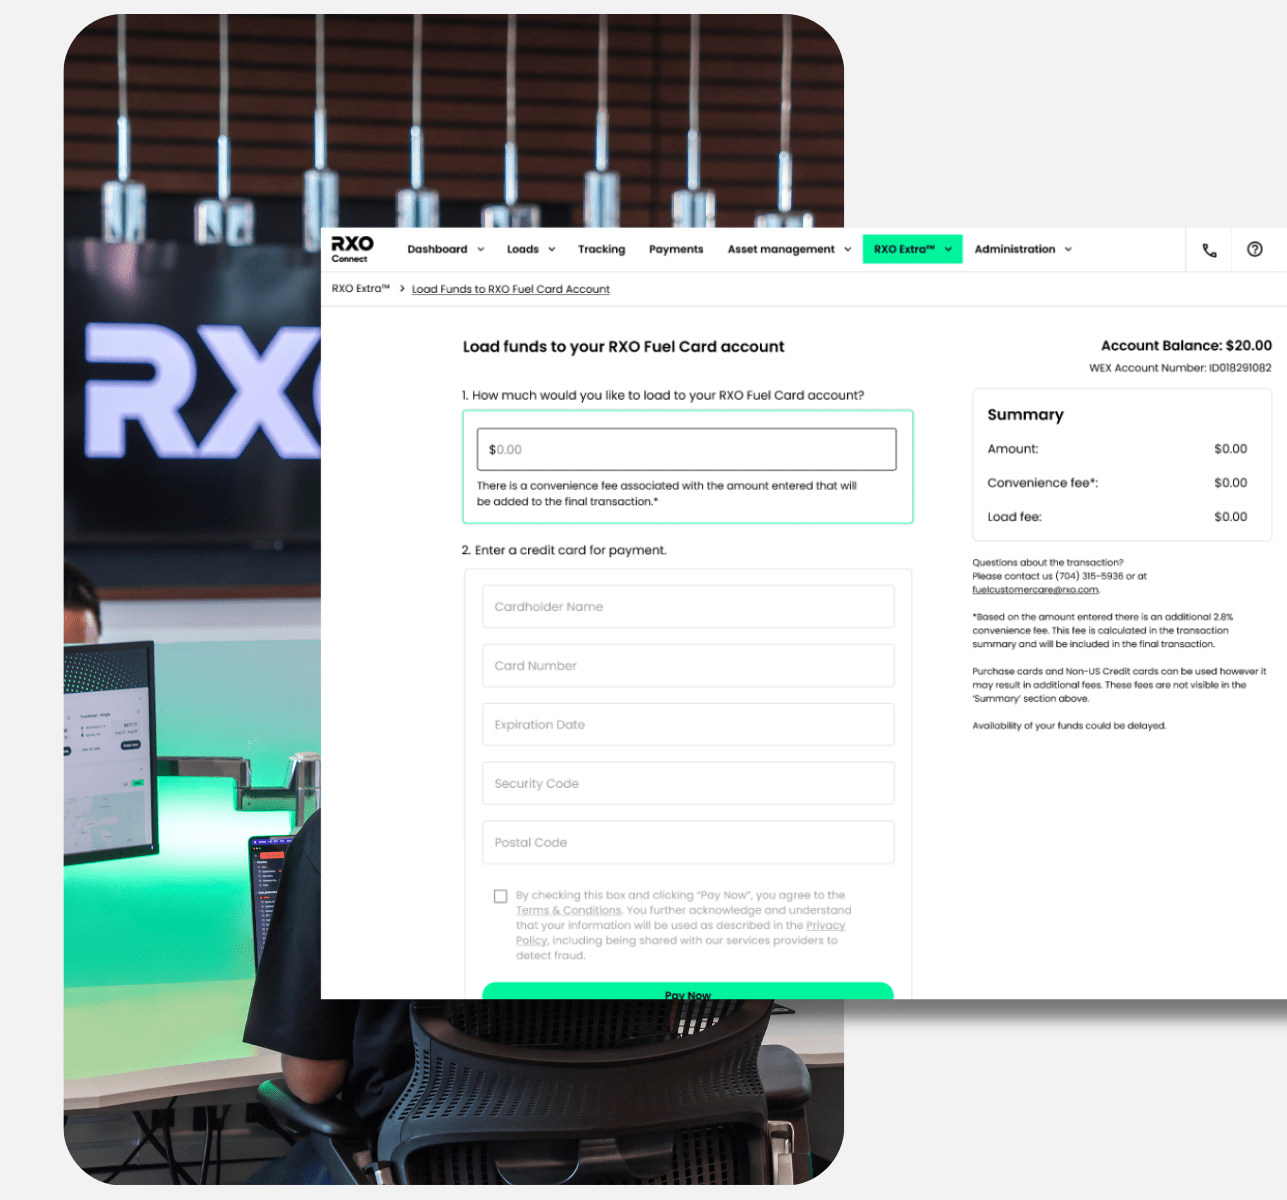Click WEX Account Number ID018291082 text
The height and width of the screenshot is (1200, 1287).
1180,368
